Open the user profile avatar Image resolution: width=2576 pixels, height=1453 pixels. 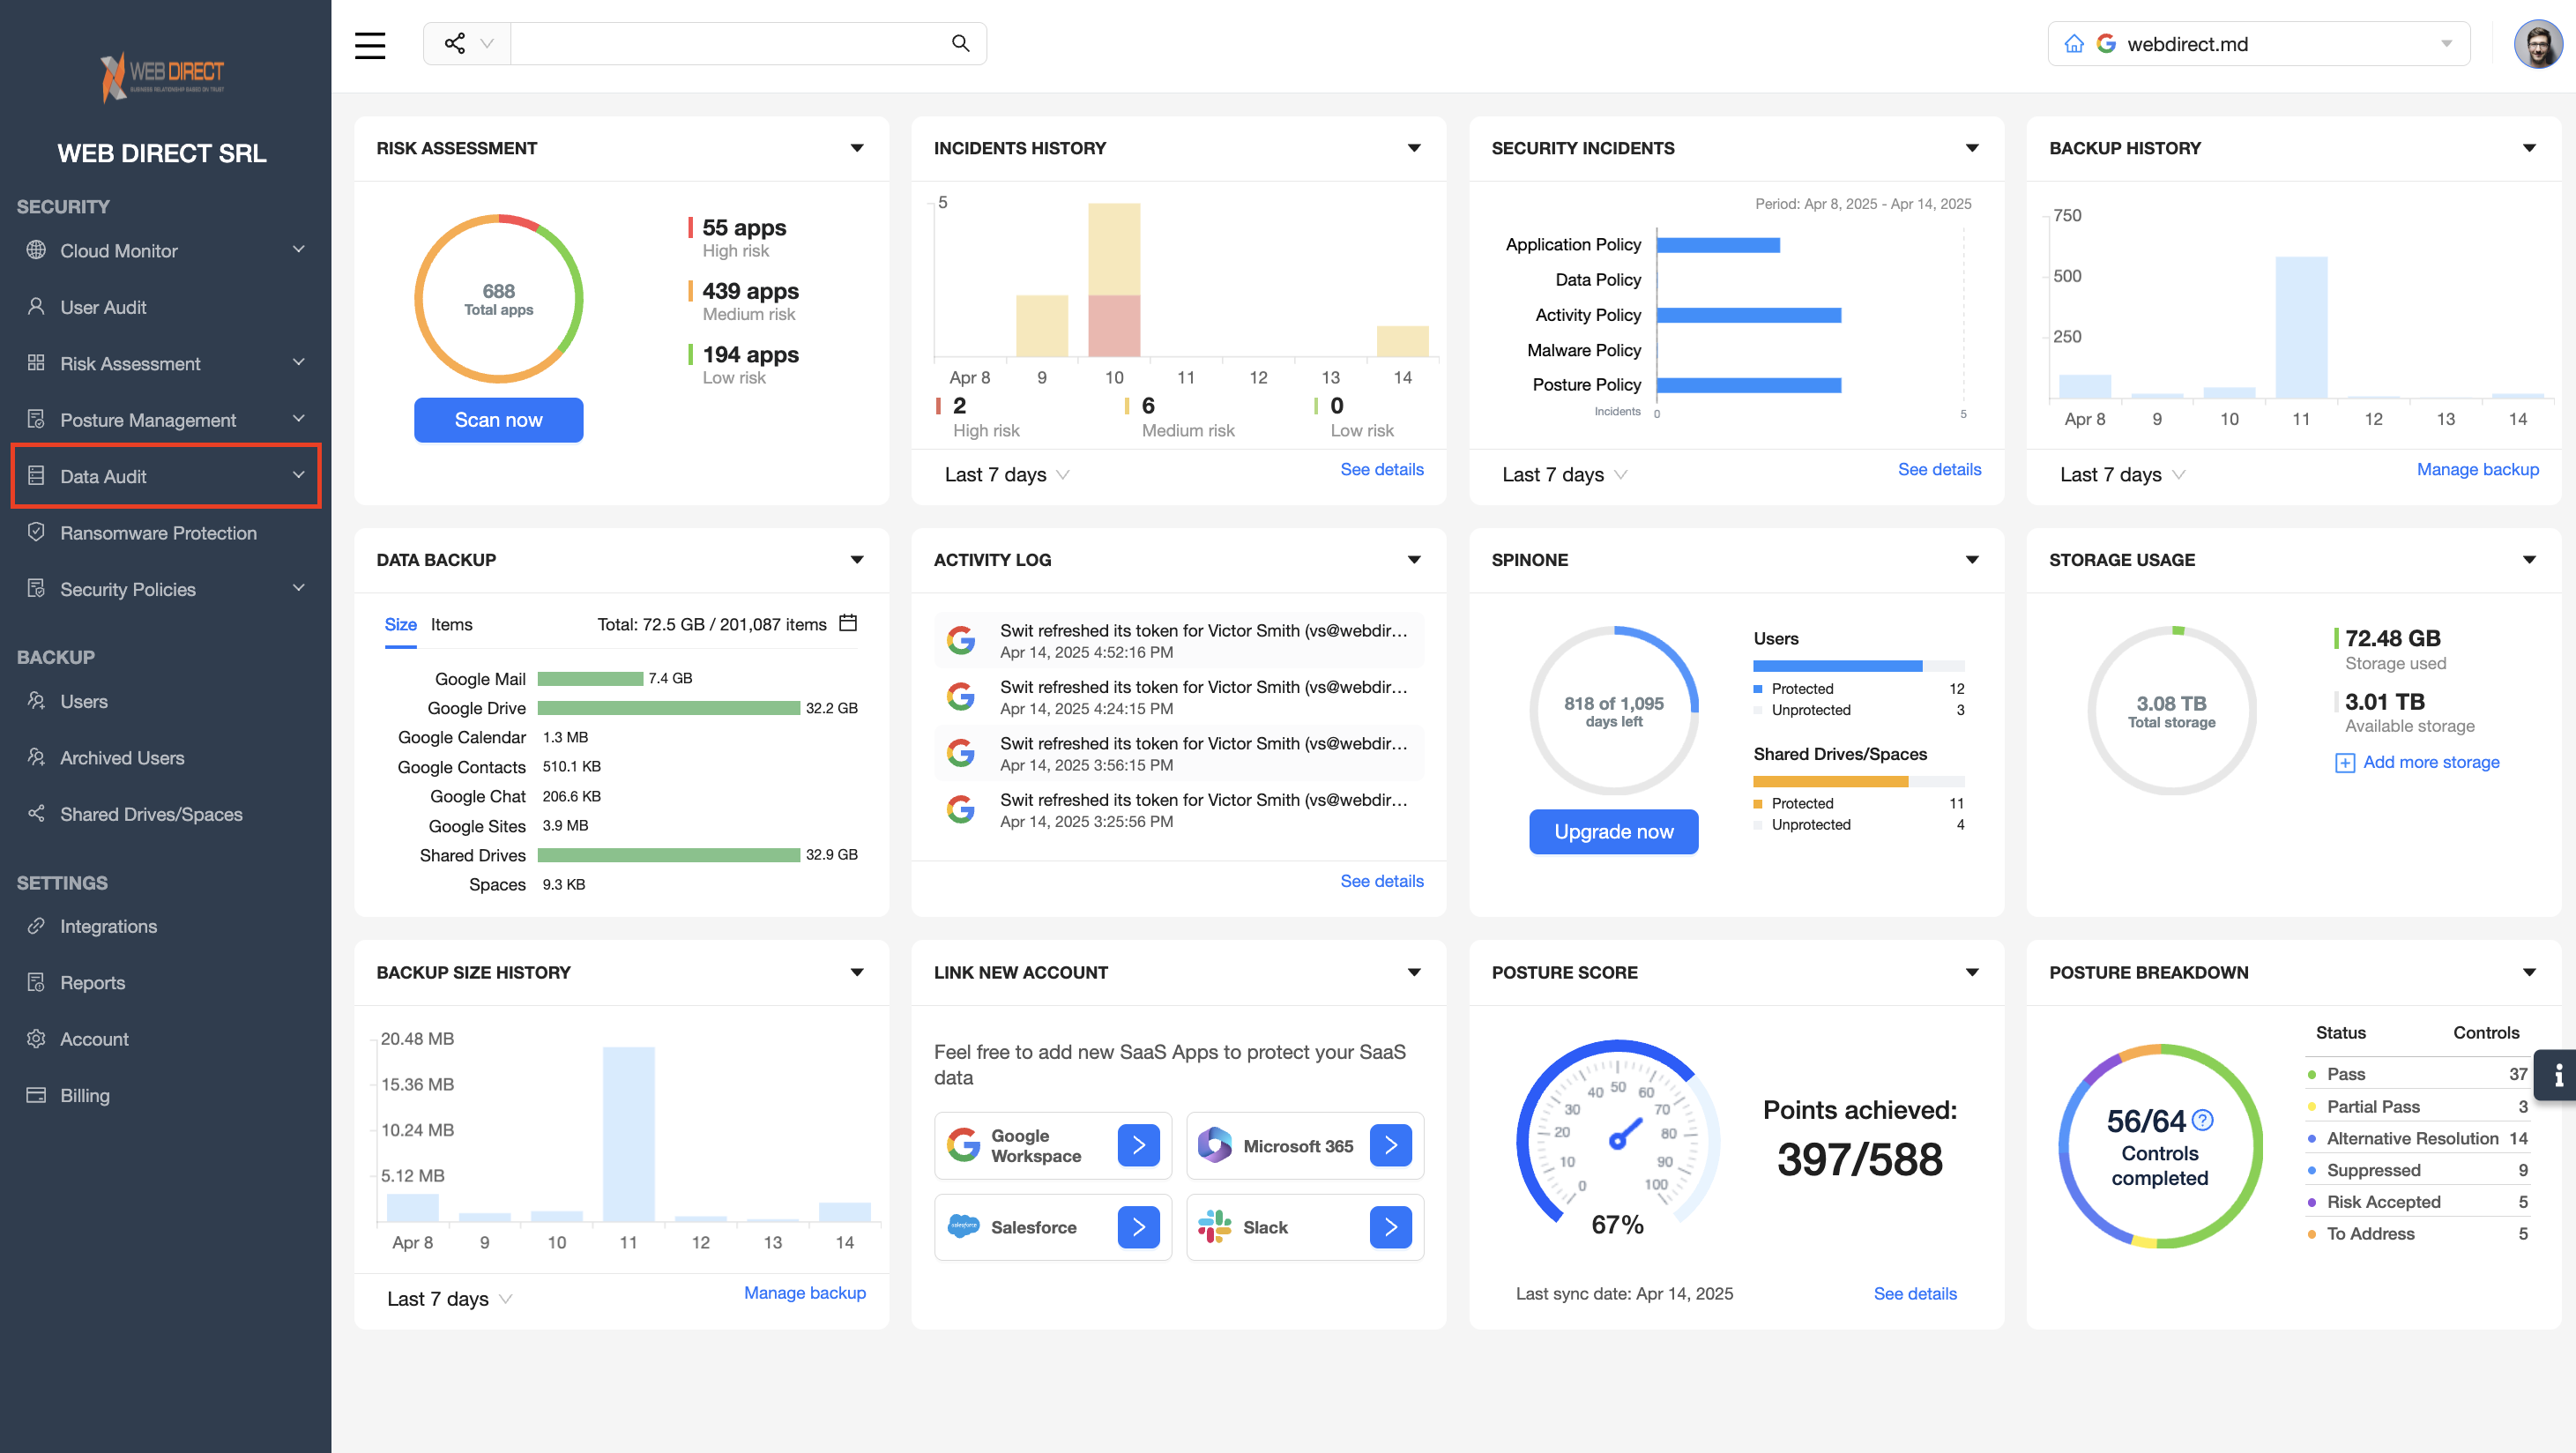point(2537,44)
